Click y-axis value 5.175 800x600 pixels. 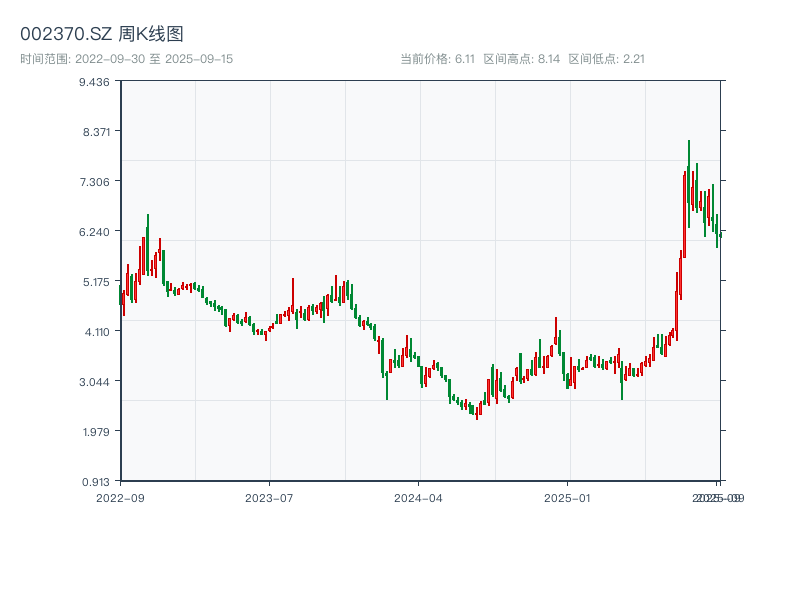[x=96, y=282]
